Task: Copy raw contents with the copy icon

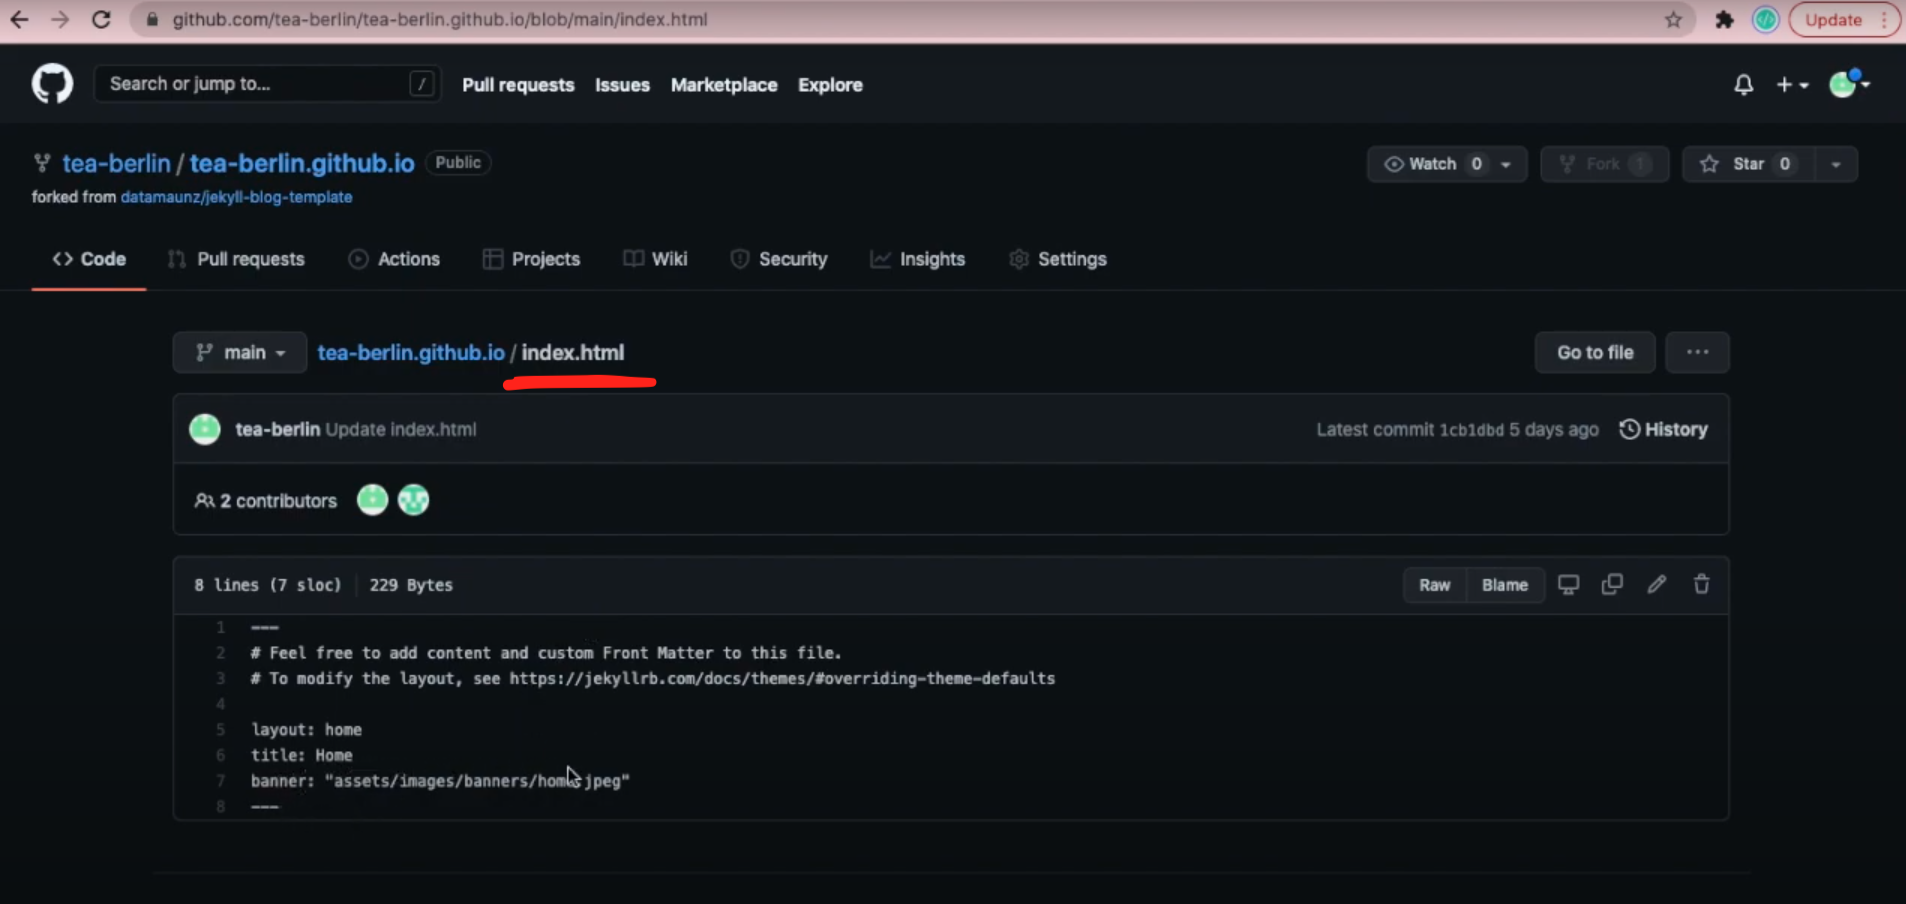Action: point(1612,584)
